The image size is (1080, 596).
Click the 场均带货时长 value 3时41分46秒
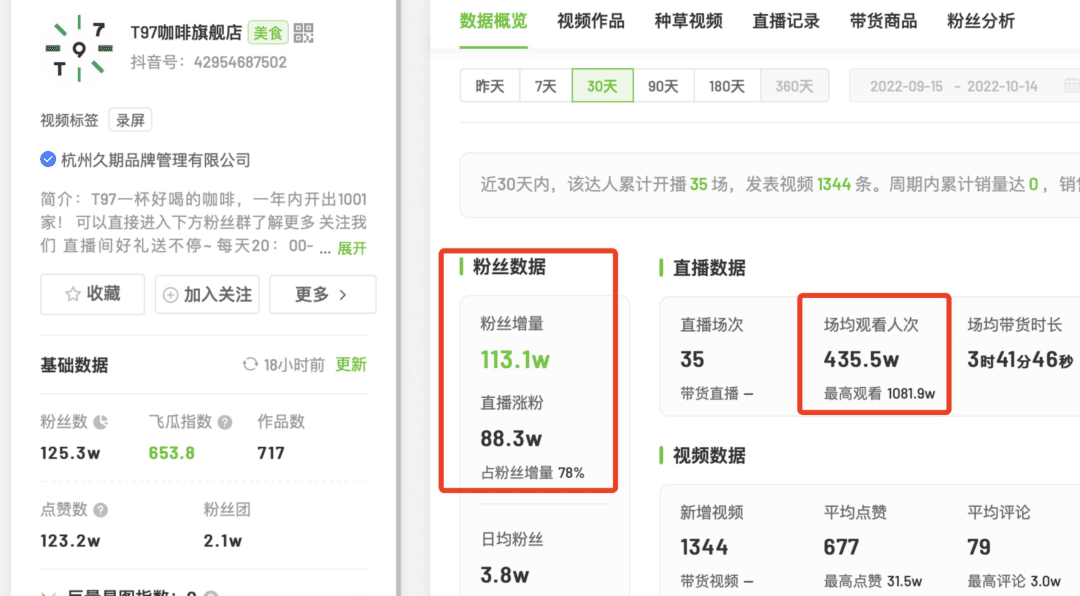click(x=1020, y=360)
